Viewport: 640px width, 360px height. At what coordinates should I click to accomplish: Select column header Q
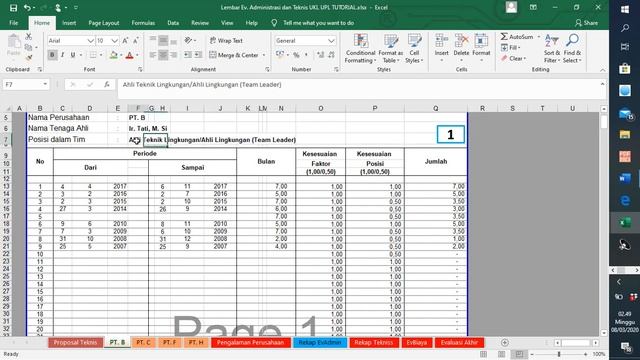pyautogui.click(x=436, y=108)
